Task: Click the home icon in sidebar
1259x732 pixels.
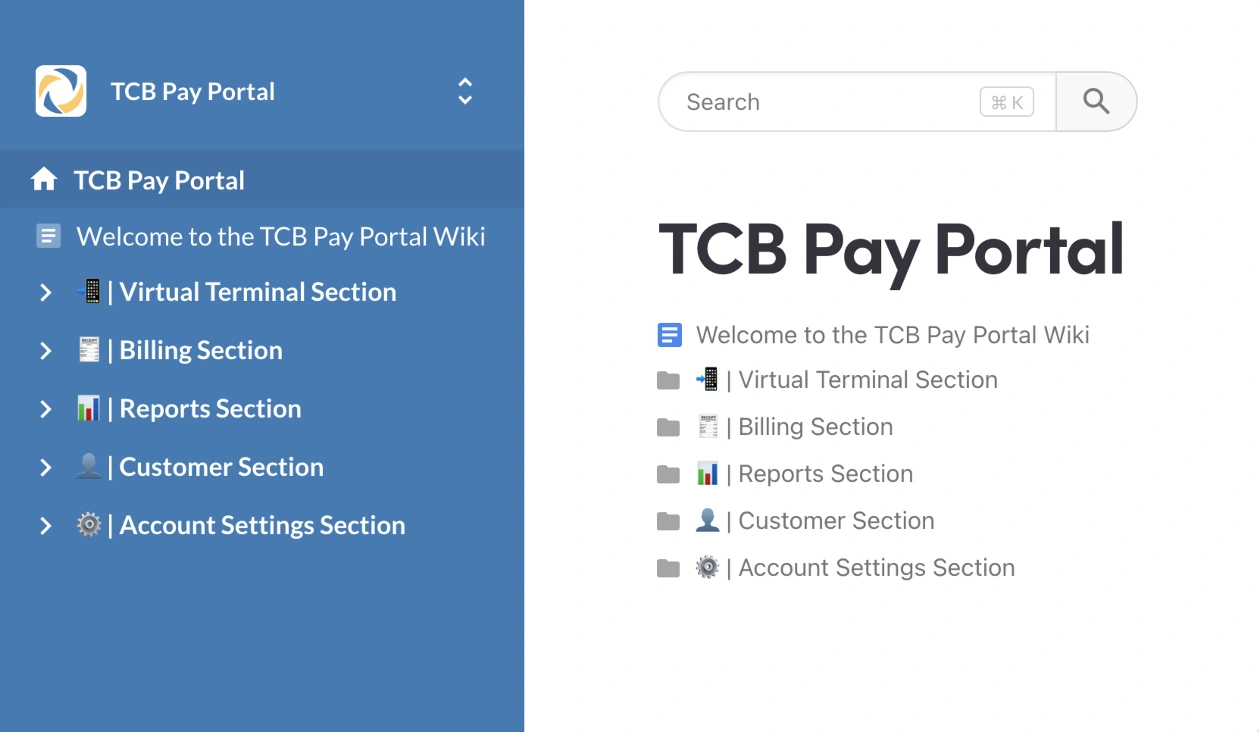Action: (x=44, y=180)
